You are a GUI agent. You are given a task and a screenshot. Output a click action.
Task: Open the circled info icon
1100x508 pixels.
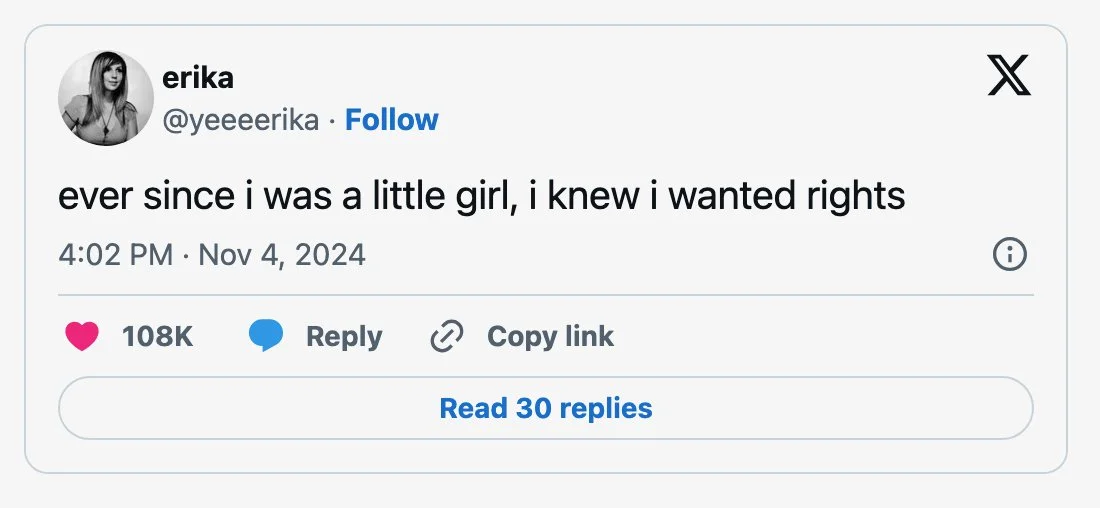coord(1009,255)
